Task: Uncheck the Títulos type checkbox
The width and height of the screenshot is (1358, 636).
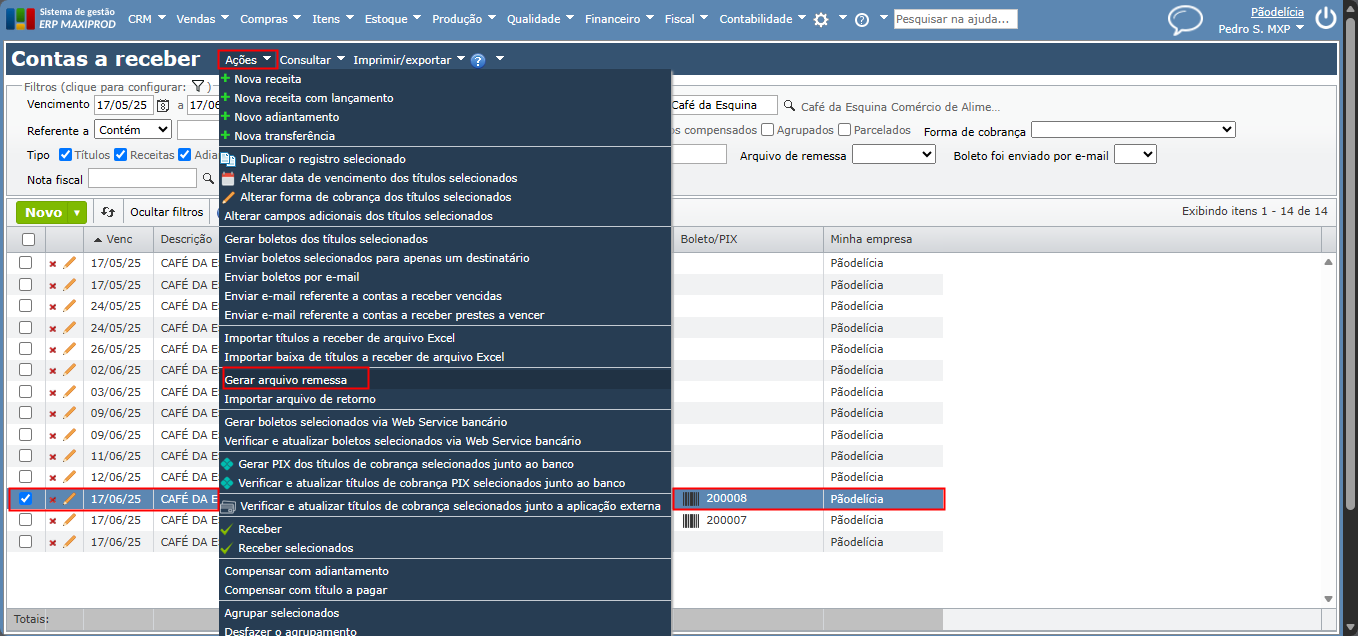Action: coord(65,155)
